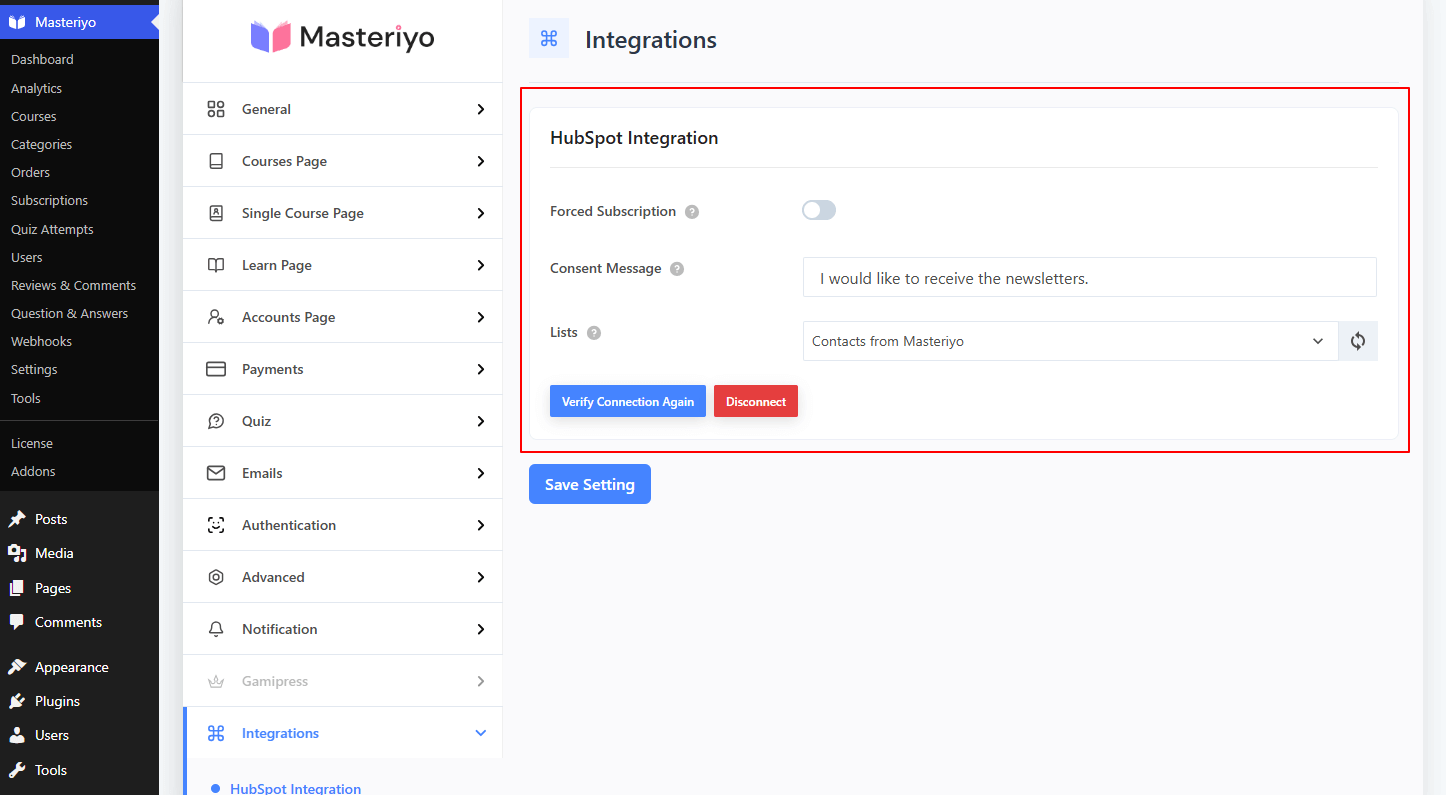Expand the Quiz section chevron
The height and width of the screenshot is (795, 1446).
coord(481,421)
